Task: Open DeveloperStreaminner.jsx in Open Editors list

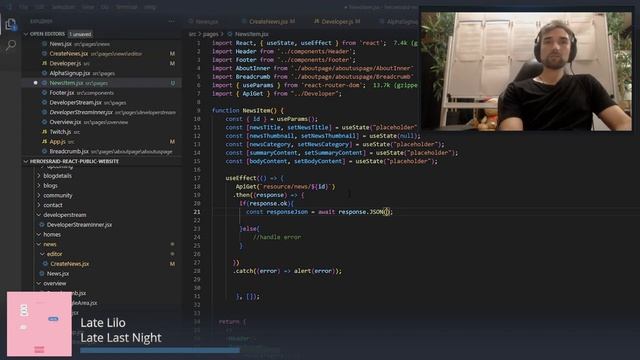Action: tap(102, 112)
